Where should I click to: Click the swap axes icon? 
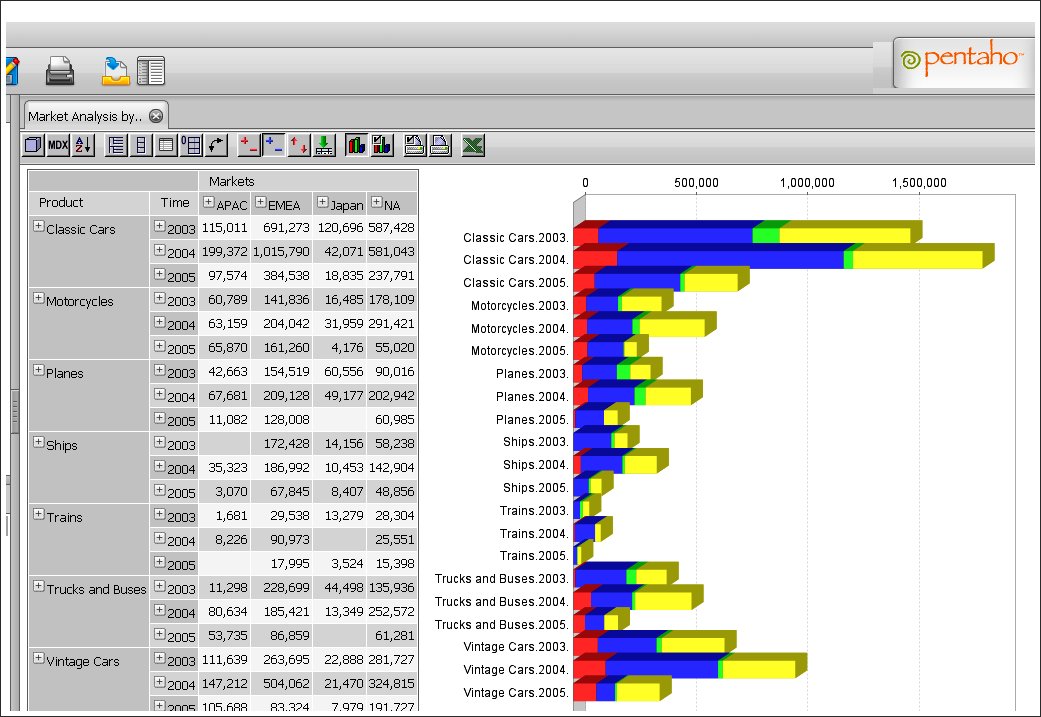coord(217,146)
